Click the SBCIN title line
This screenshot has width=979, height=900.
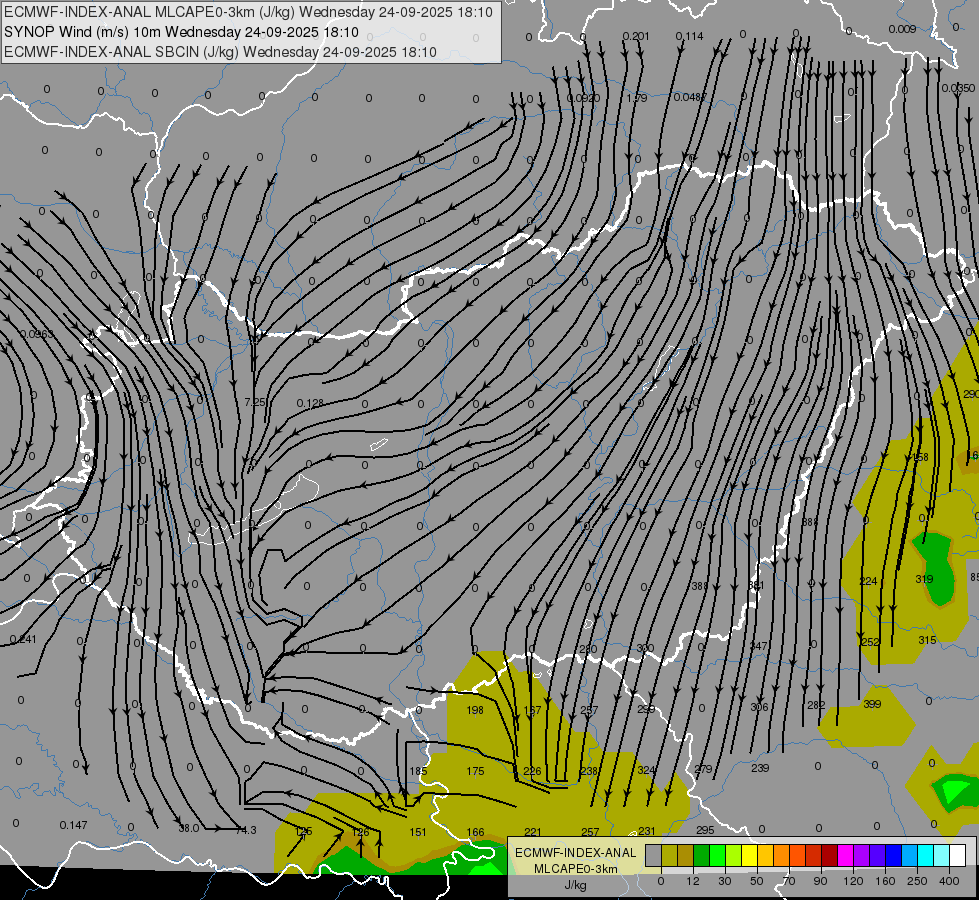click(x=220, y=52)
